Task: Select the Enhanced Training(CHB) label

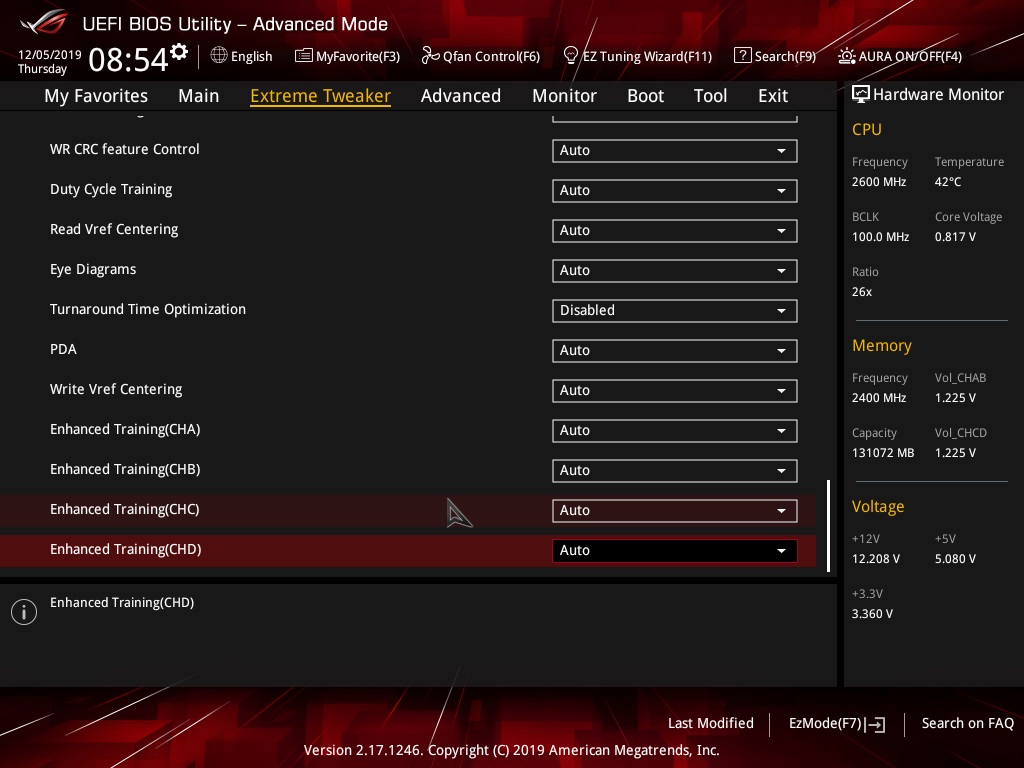Action: coord(125,470)
